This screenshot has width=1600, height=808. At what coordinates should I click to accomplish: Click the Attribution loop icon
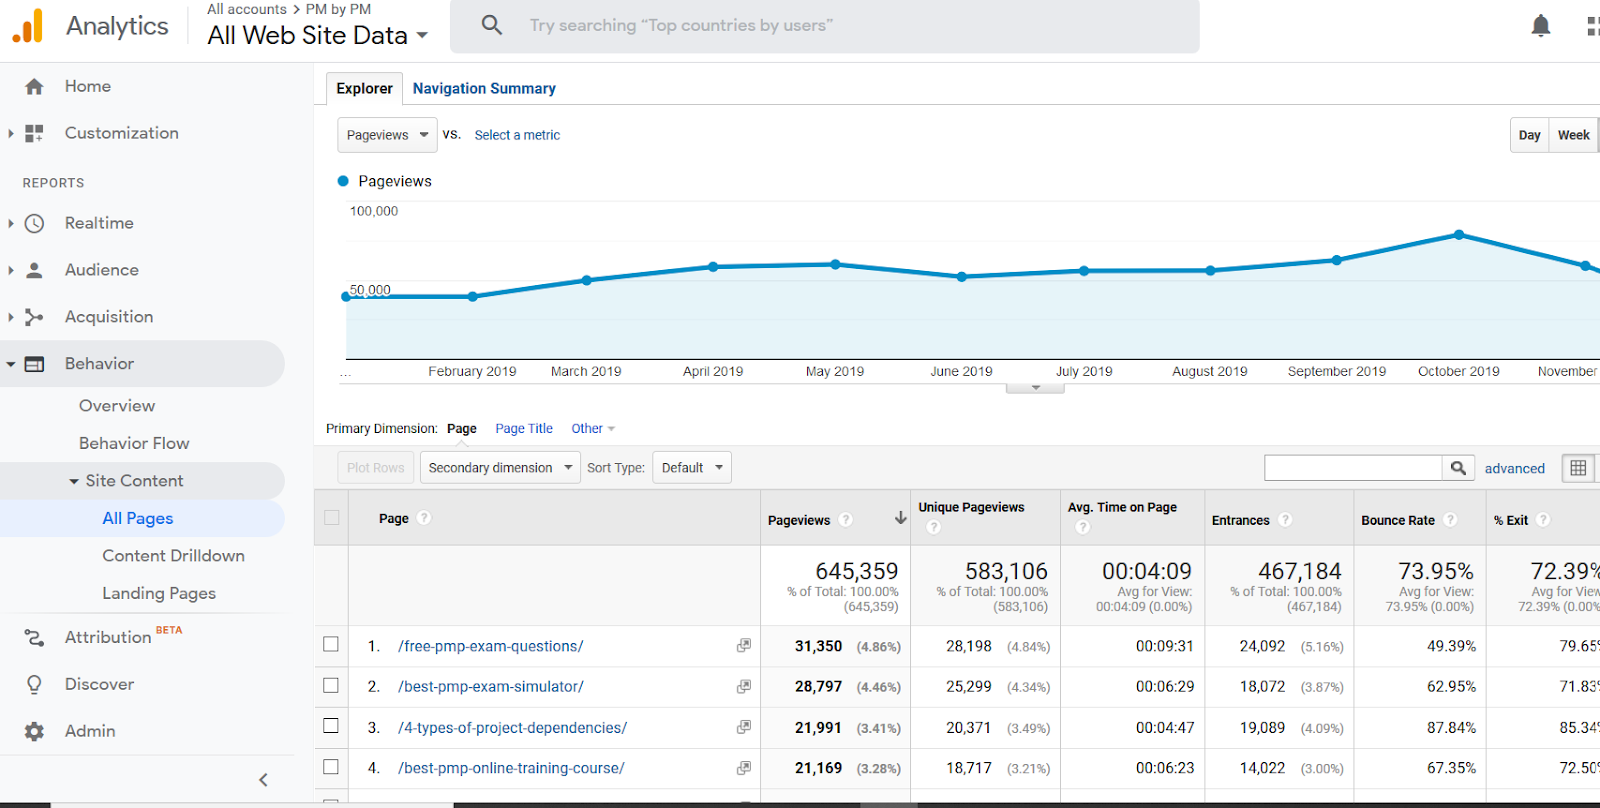pyautogui.click(x=34, y=637)
